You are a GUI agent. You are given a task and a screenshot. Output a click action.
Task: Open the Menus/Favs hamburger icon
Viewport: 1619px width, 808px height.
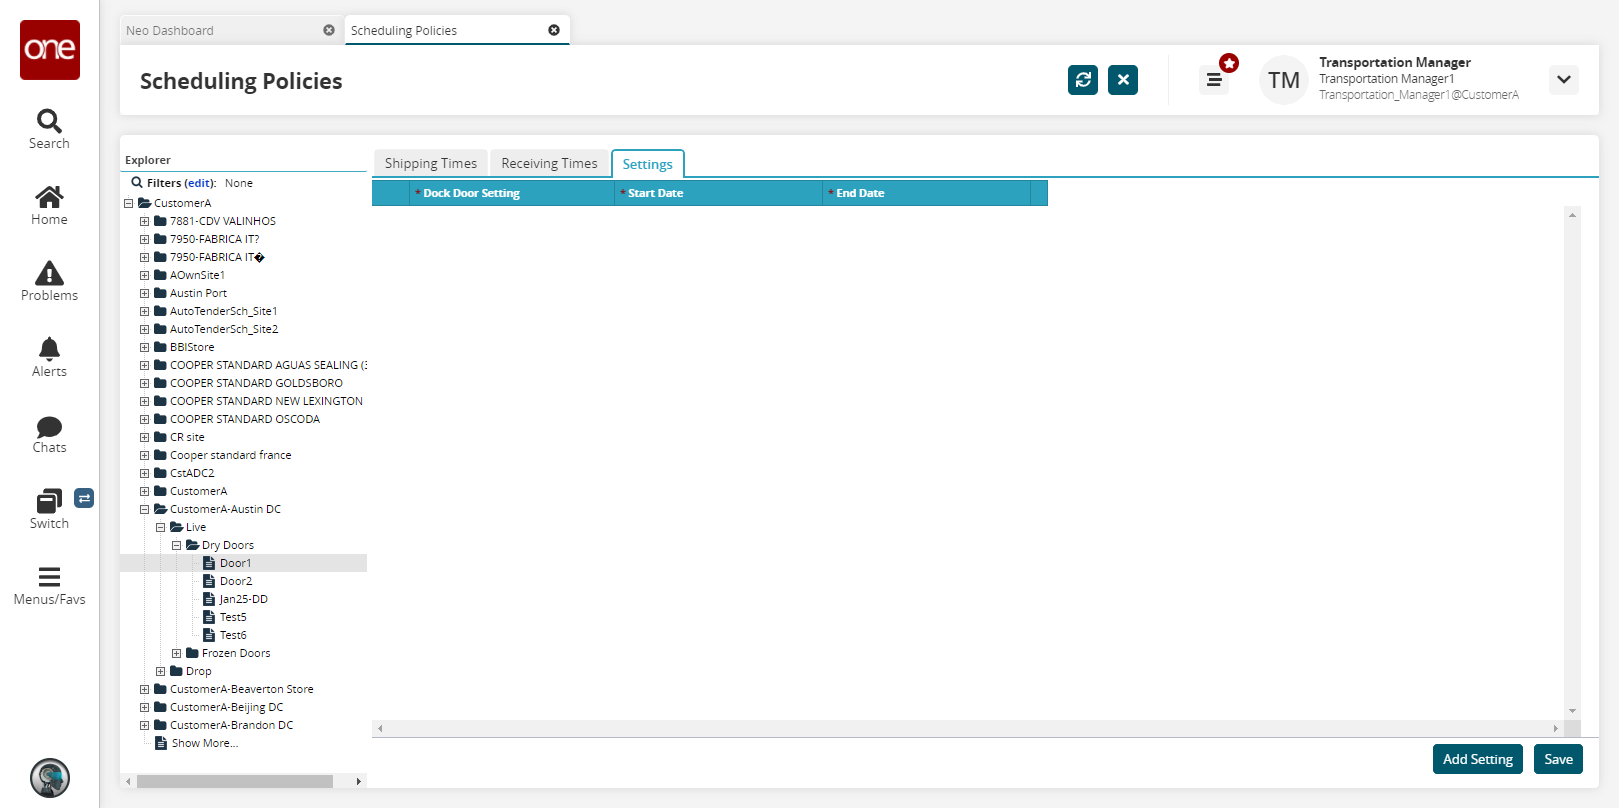49,577
